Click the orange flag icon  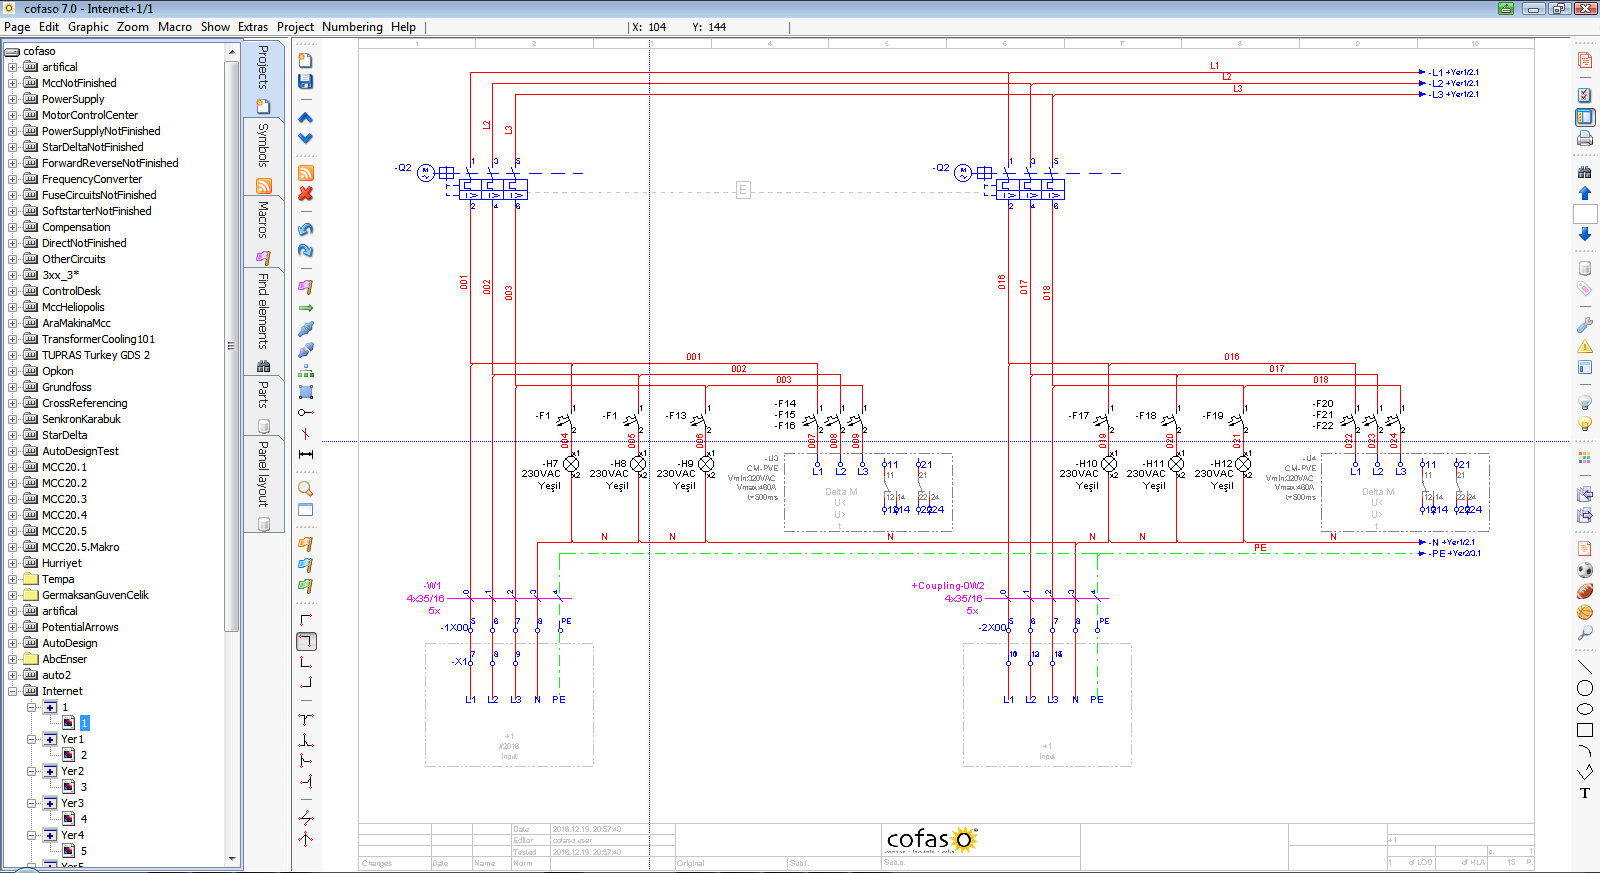coord(306,544)
